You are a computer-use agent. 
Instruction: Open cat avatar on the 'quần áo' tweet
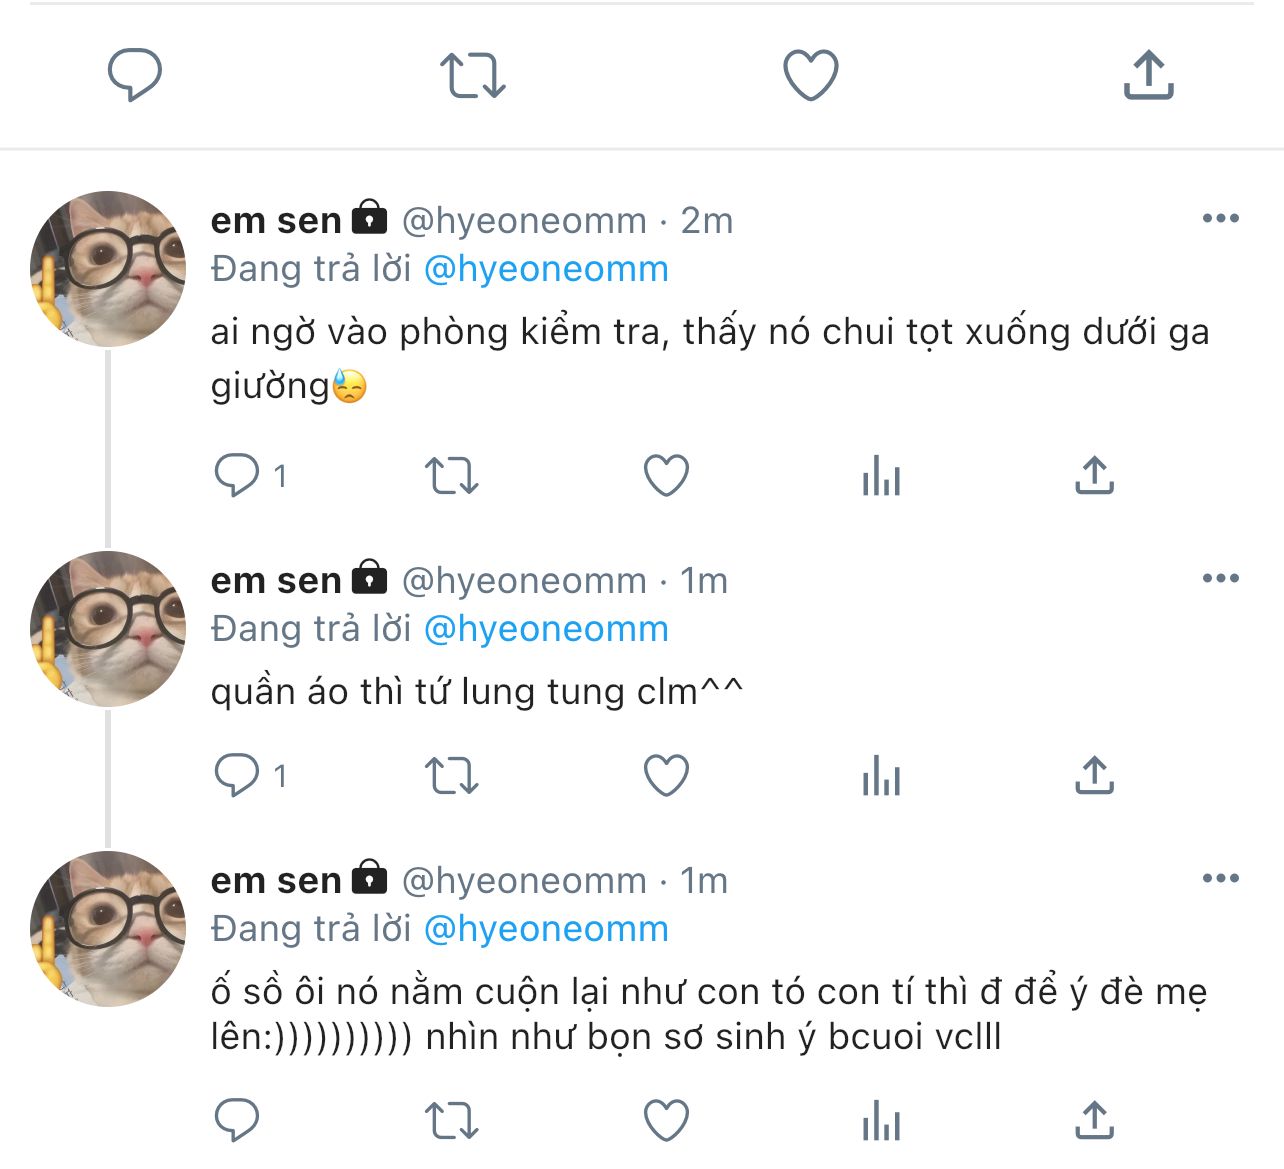[x=108, y=629]
